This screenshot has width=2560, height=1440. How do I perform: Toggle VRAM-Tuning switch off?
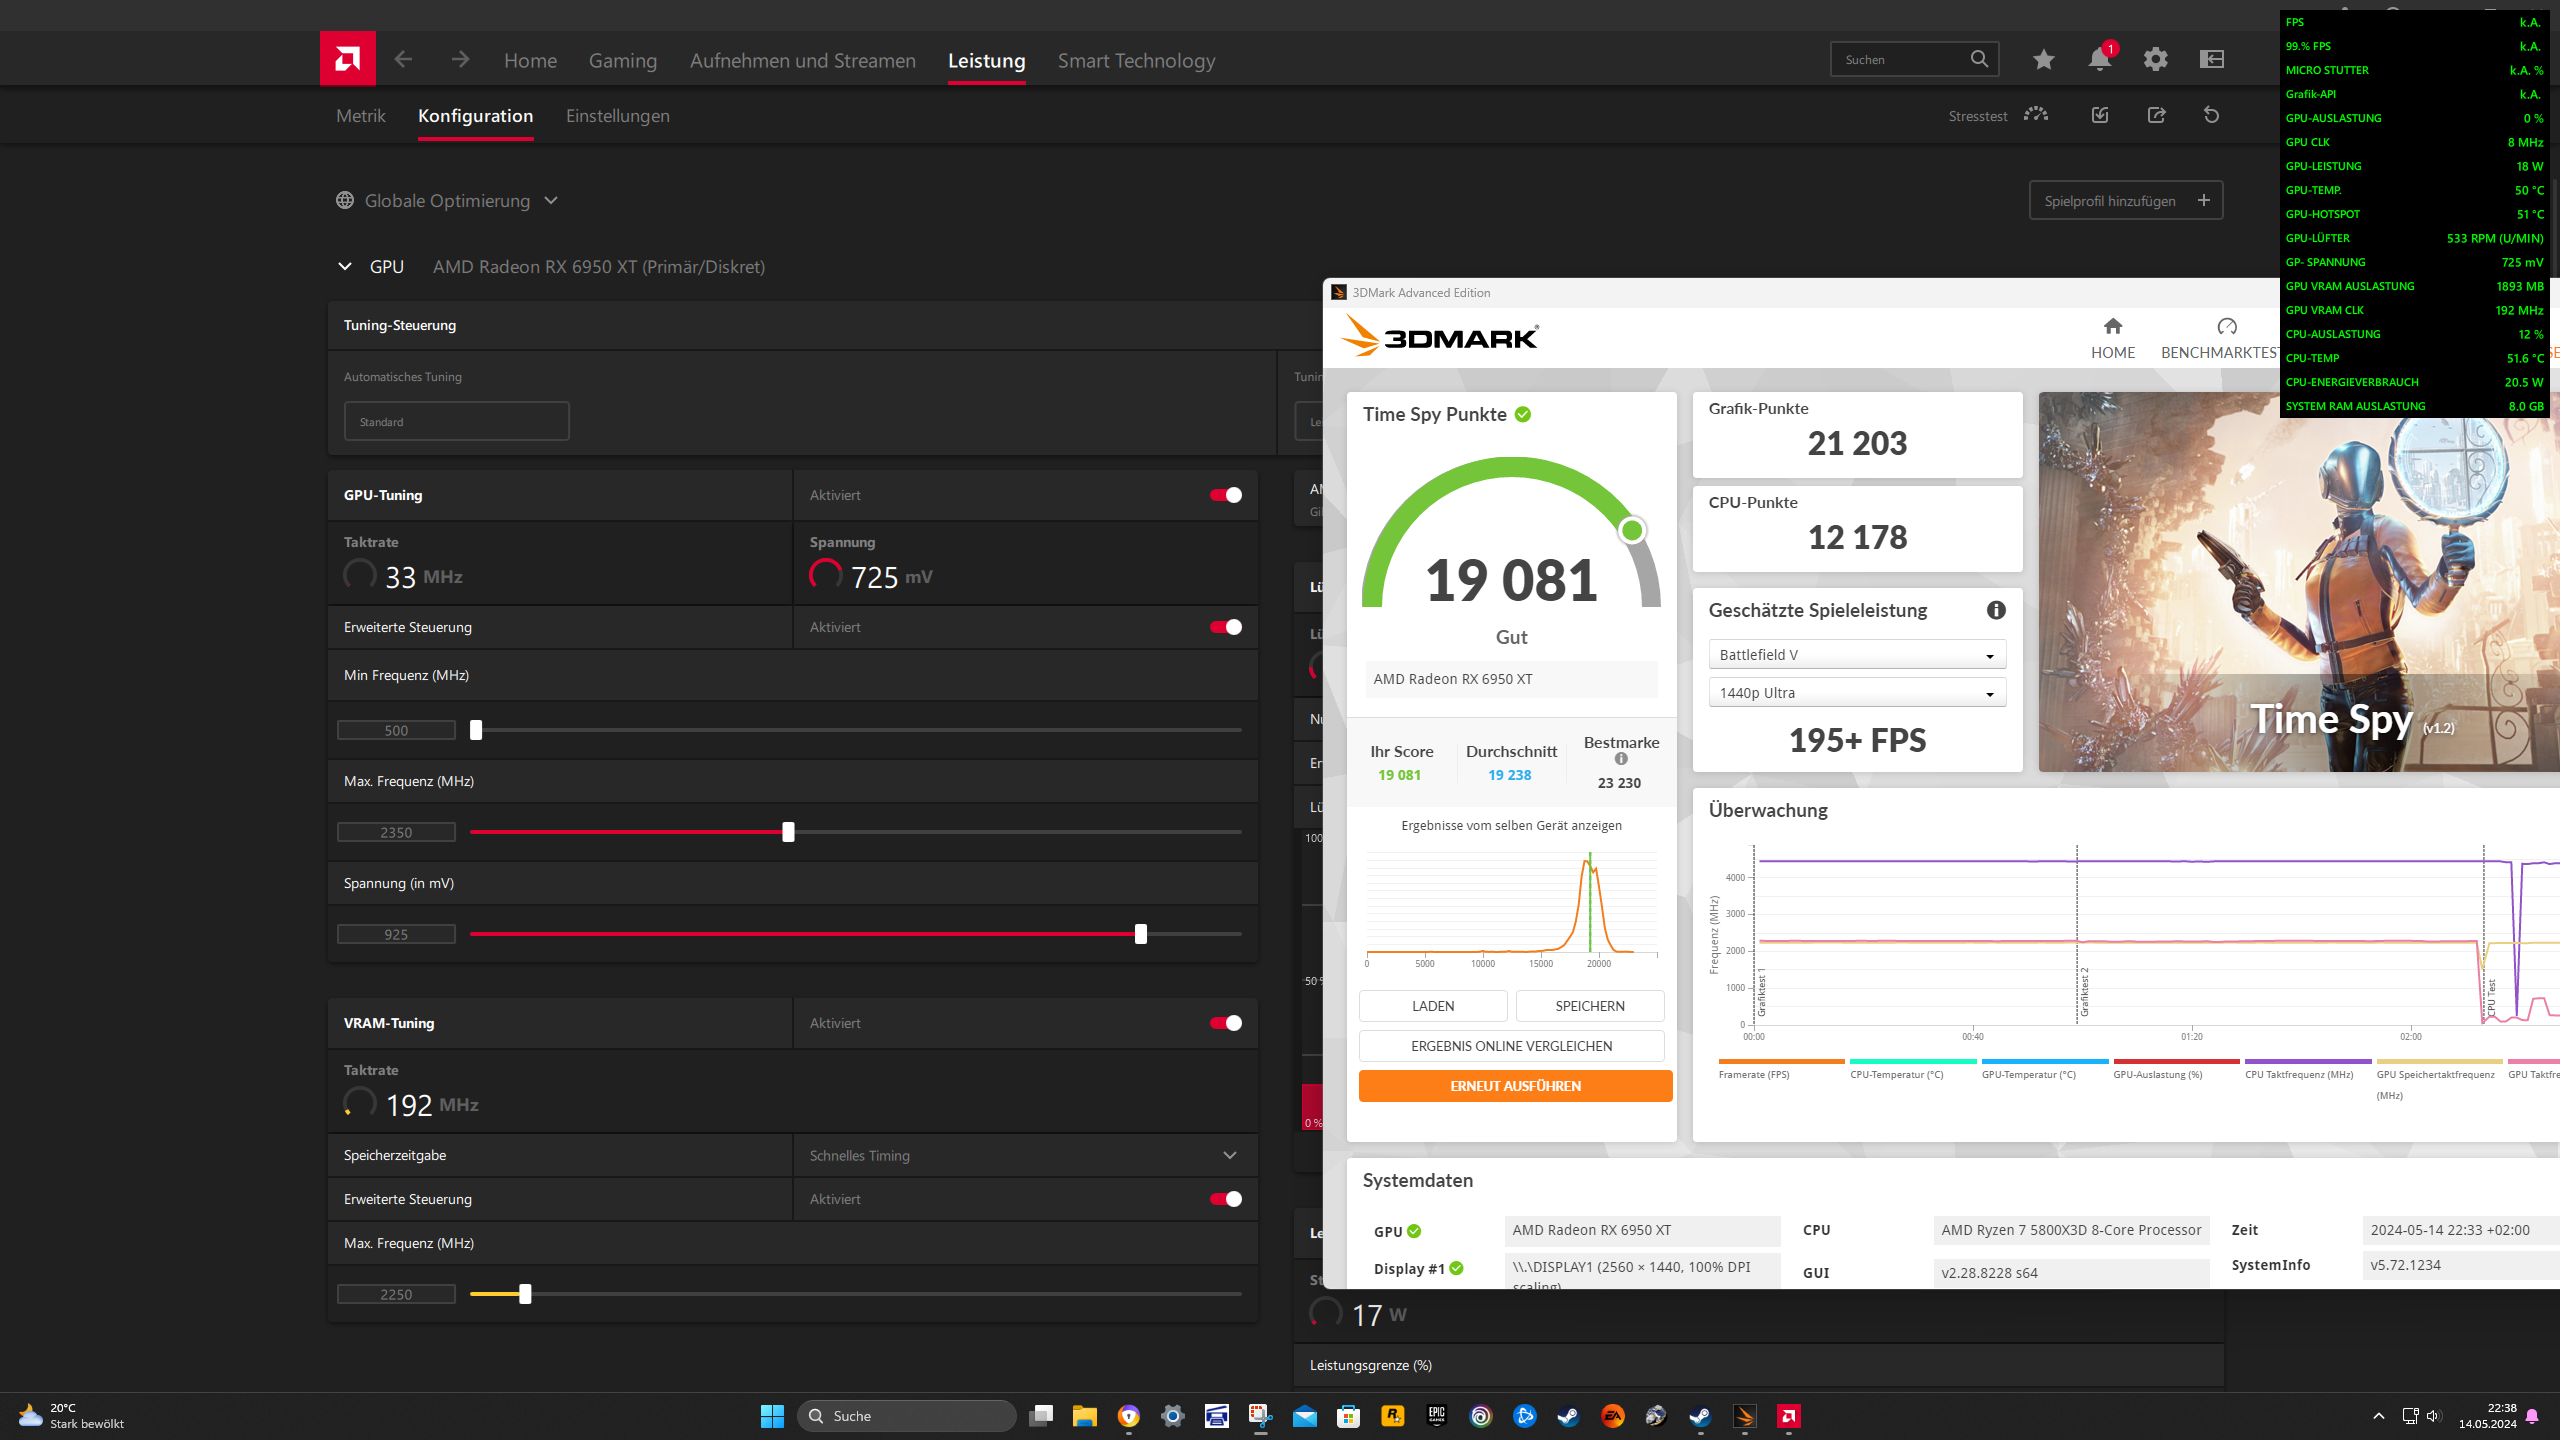(1226, 1023)
